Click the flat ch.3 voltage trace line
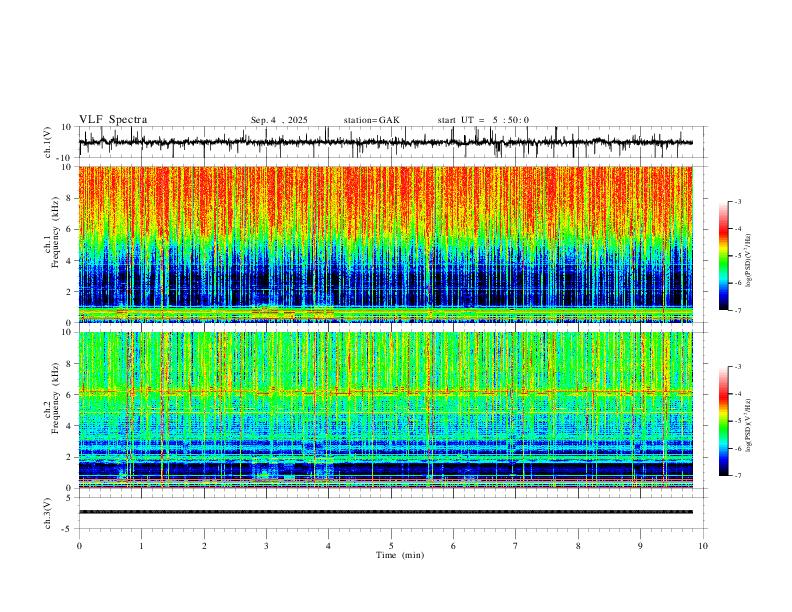Screen dimensions: 792x612 tap(385, 512)
